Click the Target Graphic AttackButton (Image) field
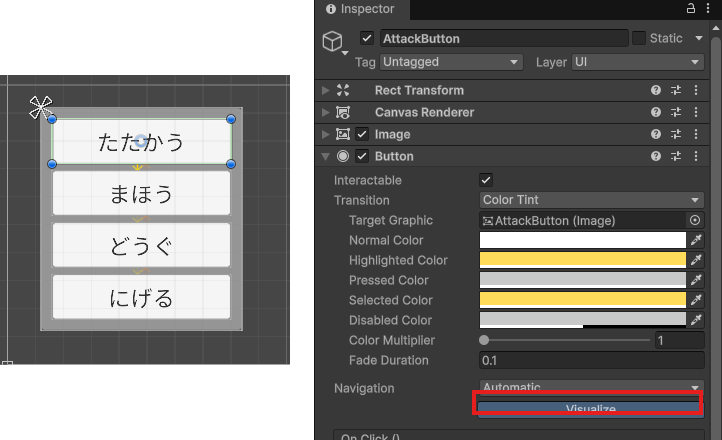The height and width of the screenshot is (440, 722). pos(583,220)
